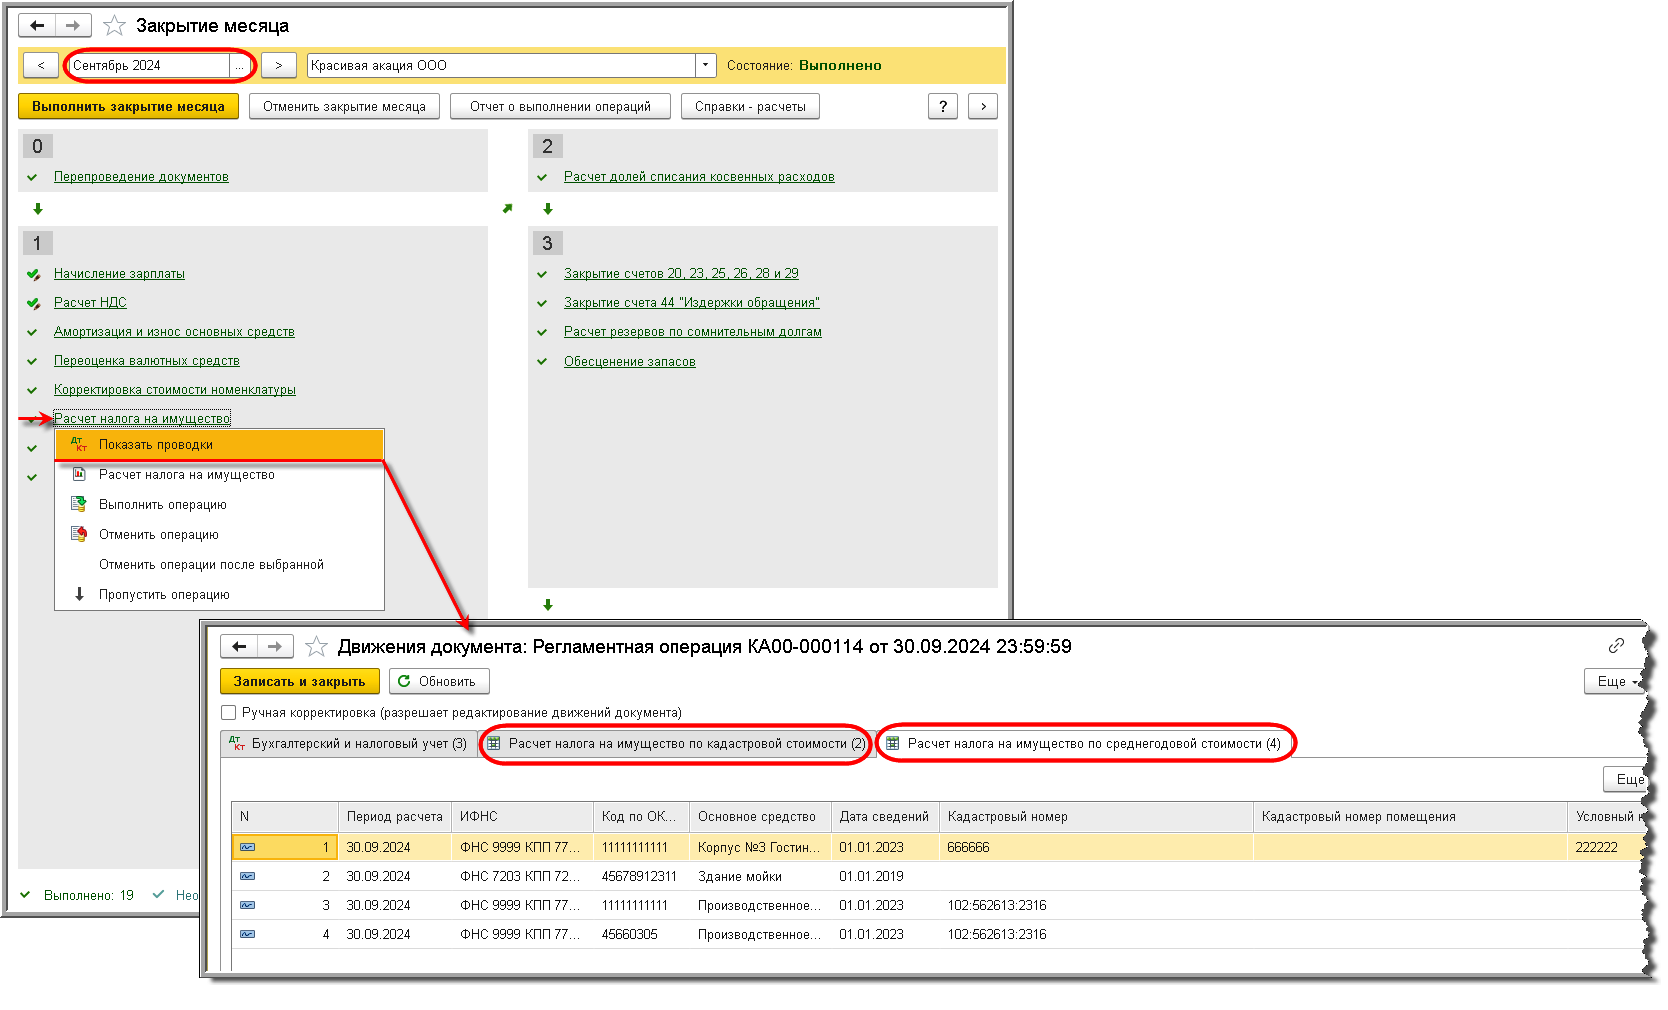Screen dimensions: 1668x1010
Task: Choose Показать проводки in context menu
Action: (219, 445)
